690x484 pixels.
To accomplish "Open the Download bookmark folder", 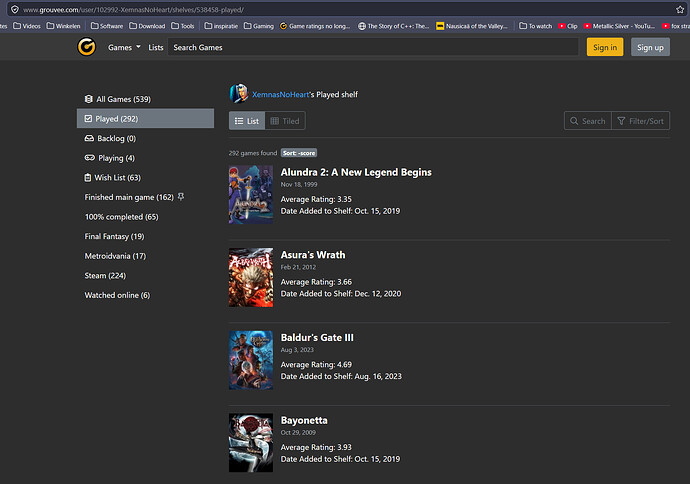I will click(147, 26).
